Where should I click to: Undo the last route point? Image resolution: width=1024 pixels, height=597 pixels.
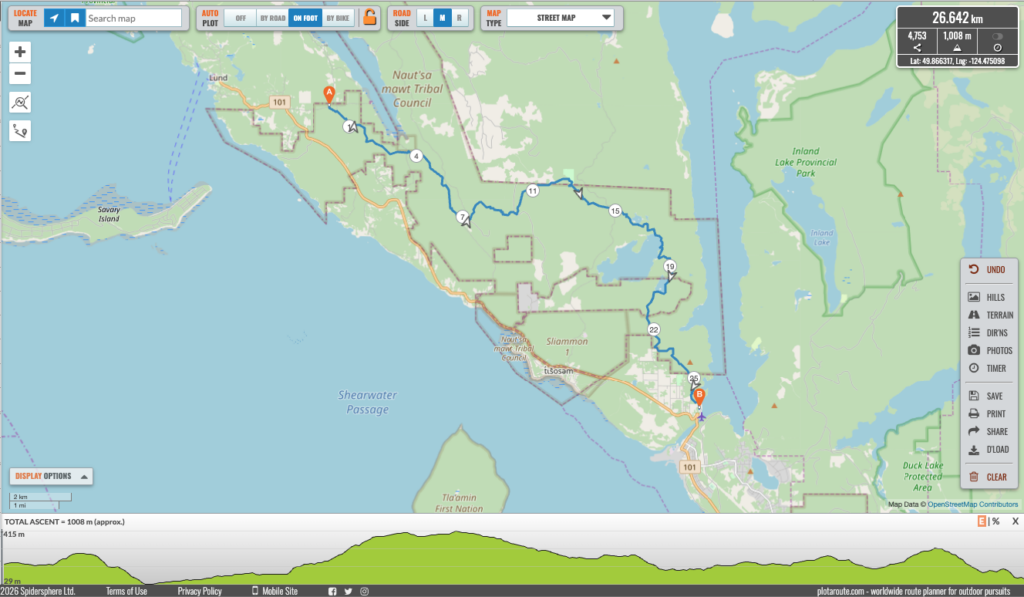[988, 269]
